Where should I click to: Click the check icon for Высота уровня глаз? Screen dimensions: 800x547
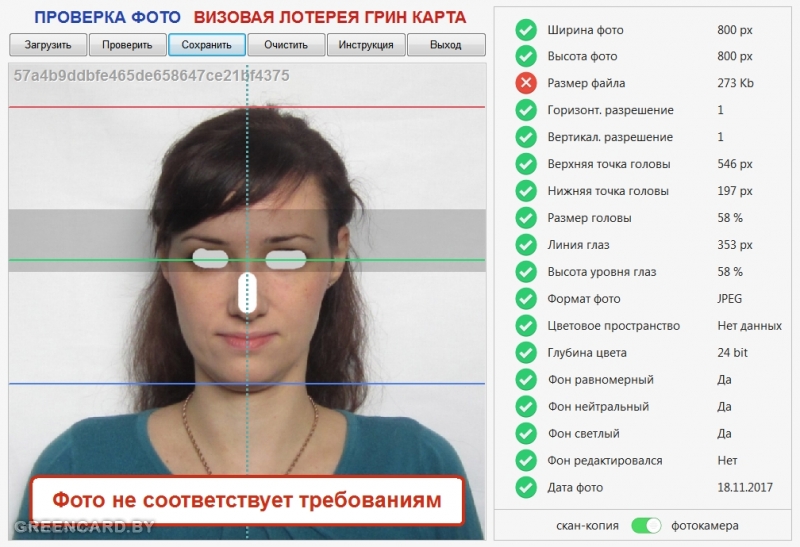coord(526,271)
